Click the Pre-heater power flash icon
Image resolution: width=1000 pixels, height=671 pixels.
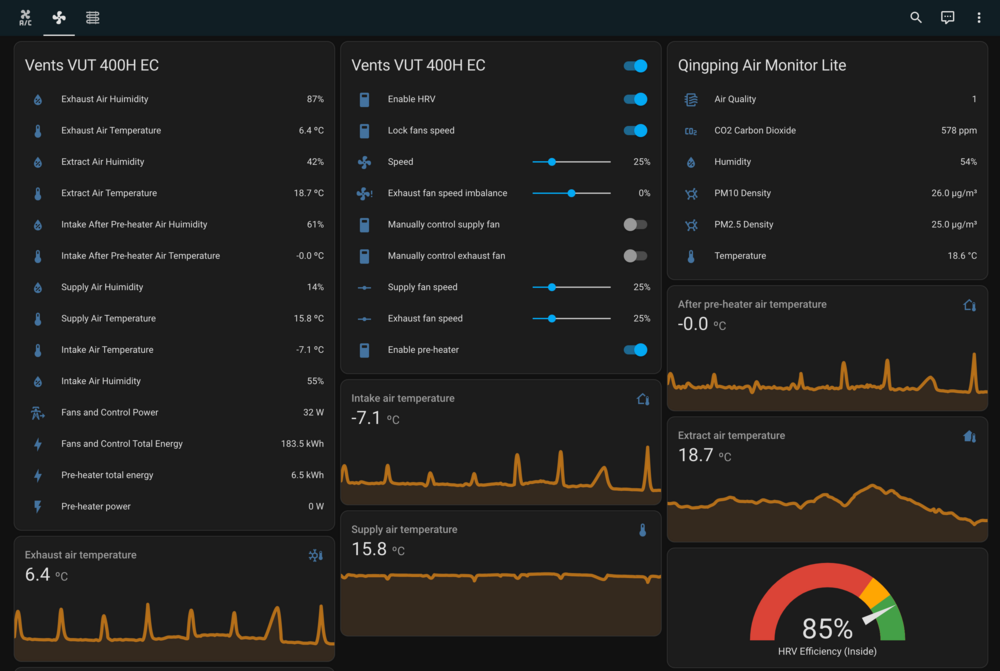38,507
